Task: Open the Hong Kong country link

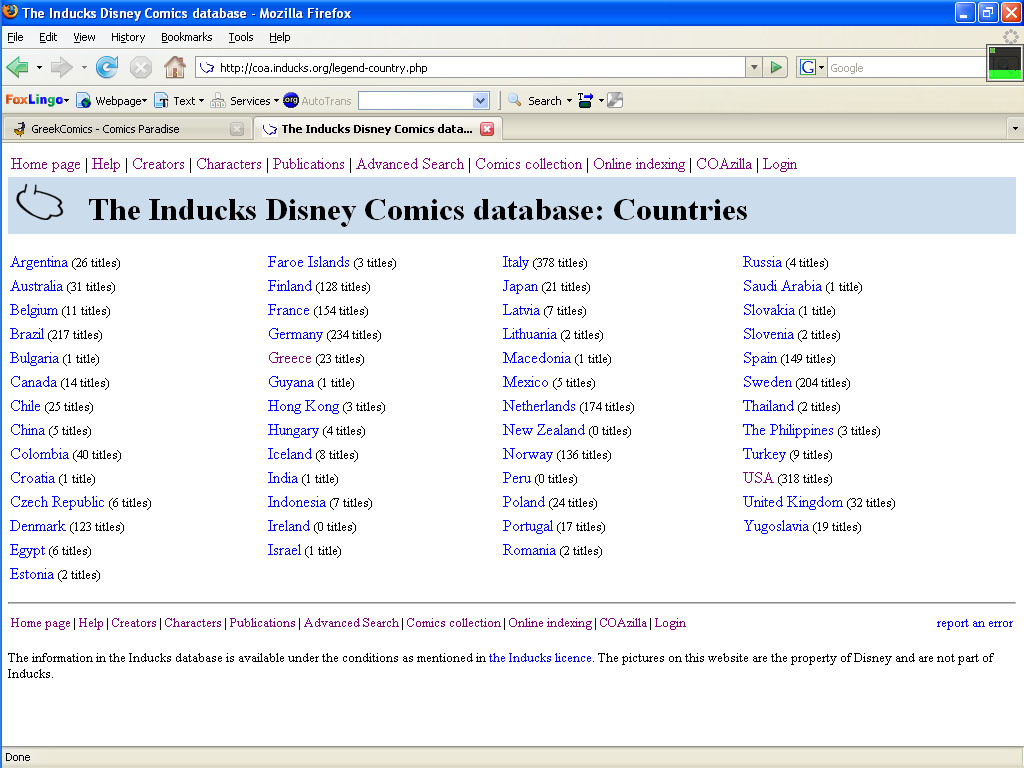Action: (x=303, y=406)
